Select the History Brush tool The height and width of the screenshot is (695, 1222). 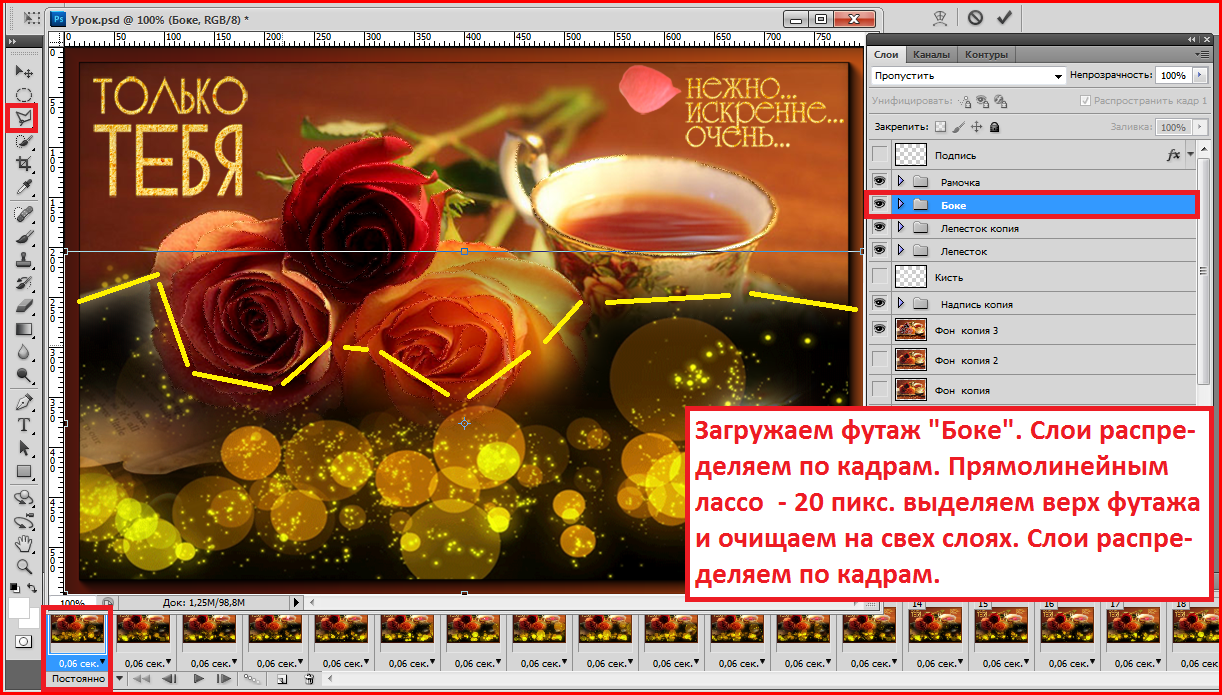[24, 283]
